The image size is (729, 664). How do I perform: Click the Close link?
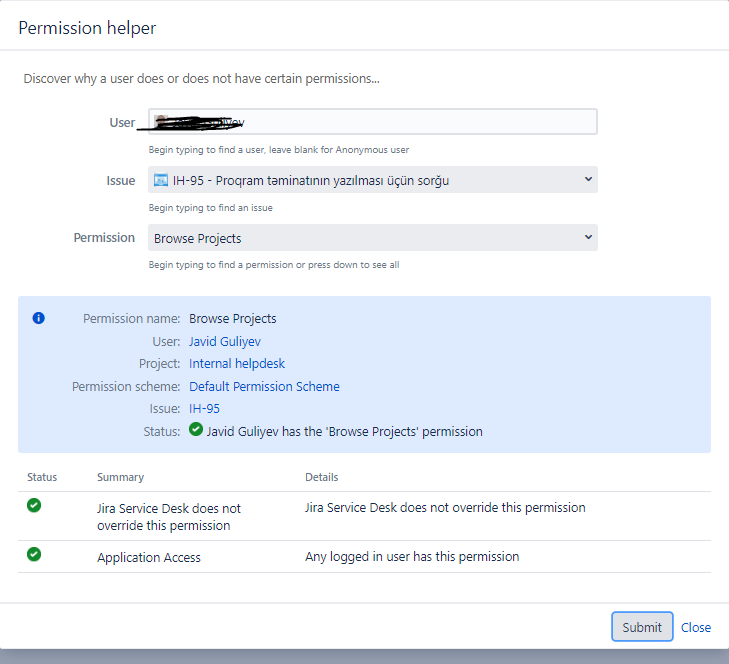coord(696,627)
